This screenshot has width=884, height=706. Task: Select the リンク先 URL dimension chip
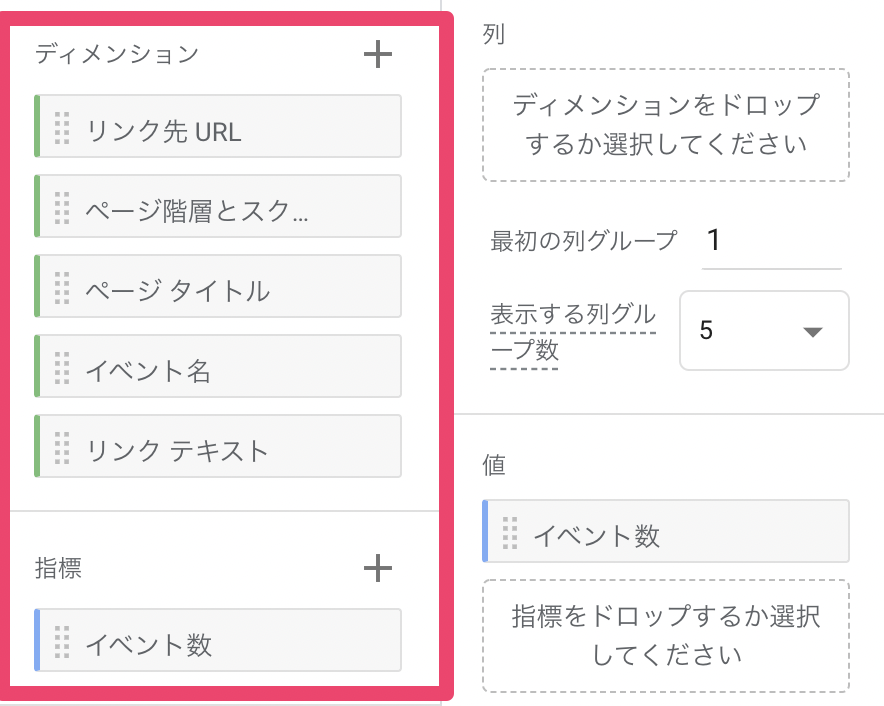[230, 127]
